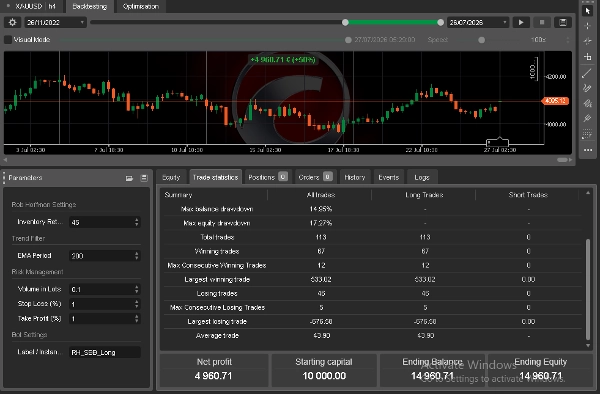600x394 pixels.
Task: Select the trend line drawing tool
Action: coord(587,73)
